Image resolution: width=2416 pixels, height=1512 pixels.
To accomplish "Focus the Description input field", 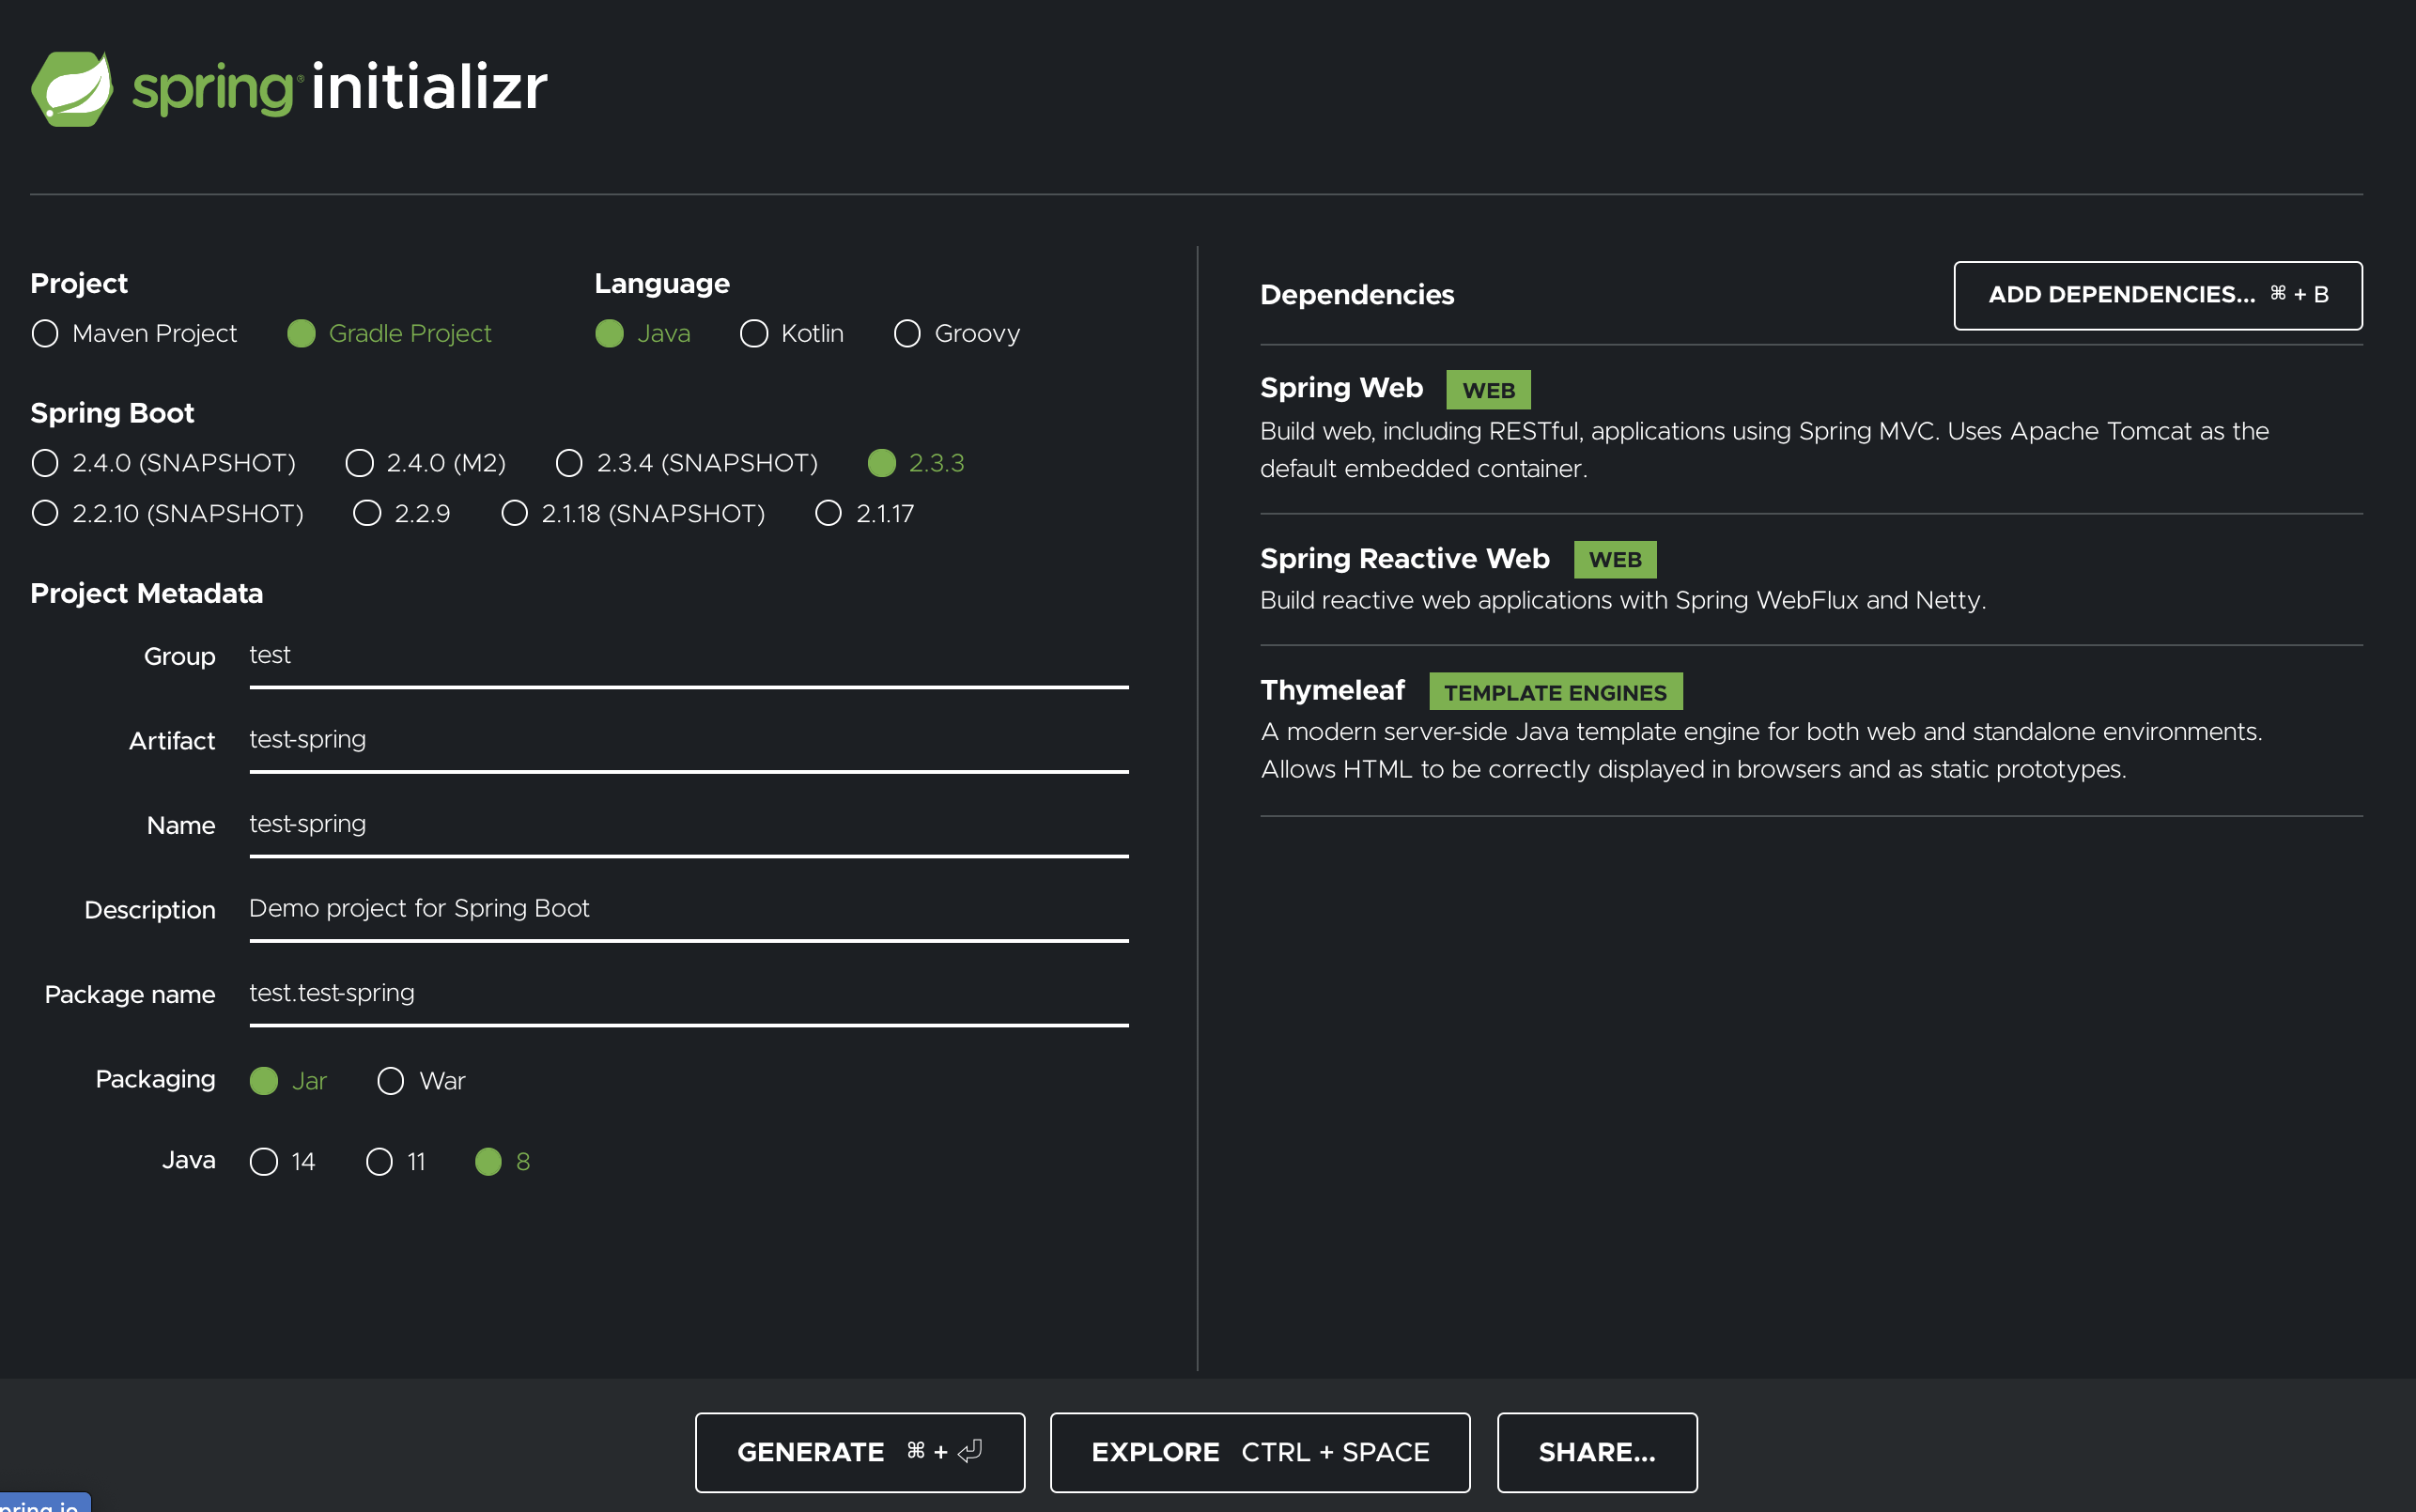I will click(688, 909).
